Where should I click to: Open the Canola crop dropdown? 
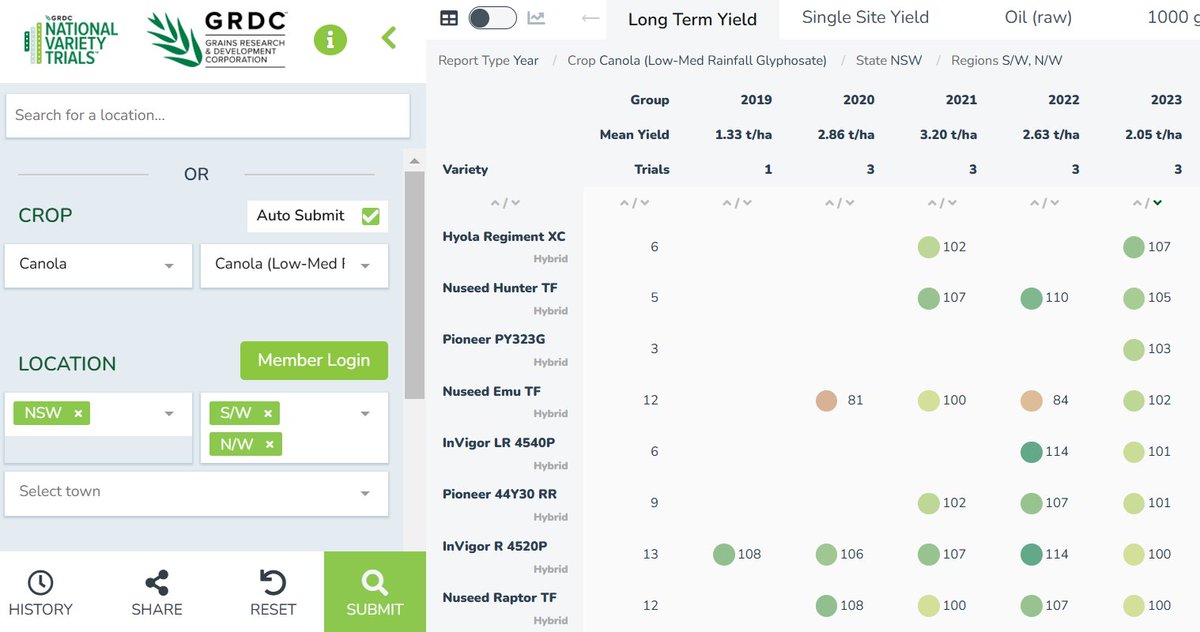[x=98, y=265]
